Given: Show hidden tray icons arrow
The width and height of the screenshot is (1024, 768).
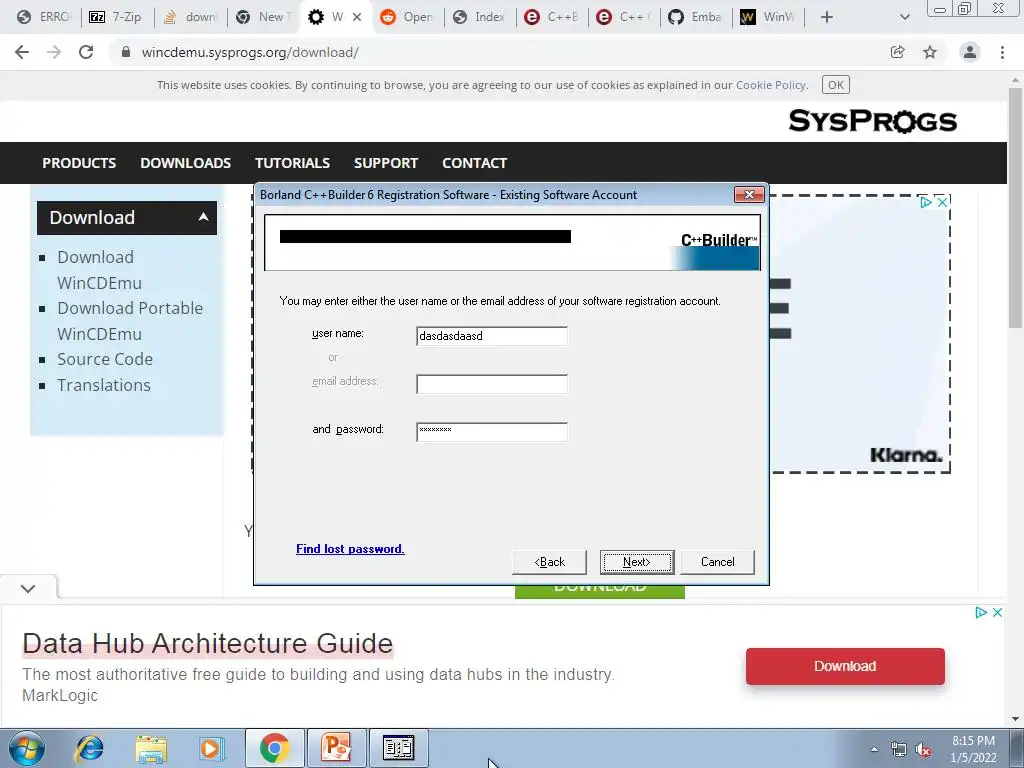Looking at the screenshot, I should pos(874,749).
